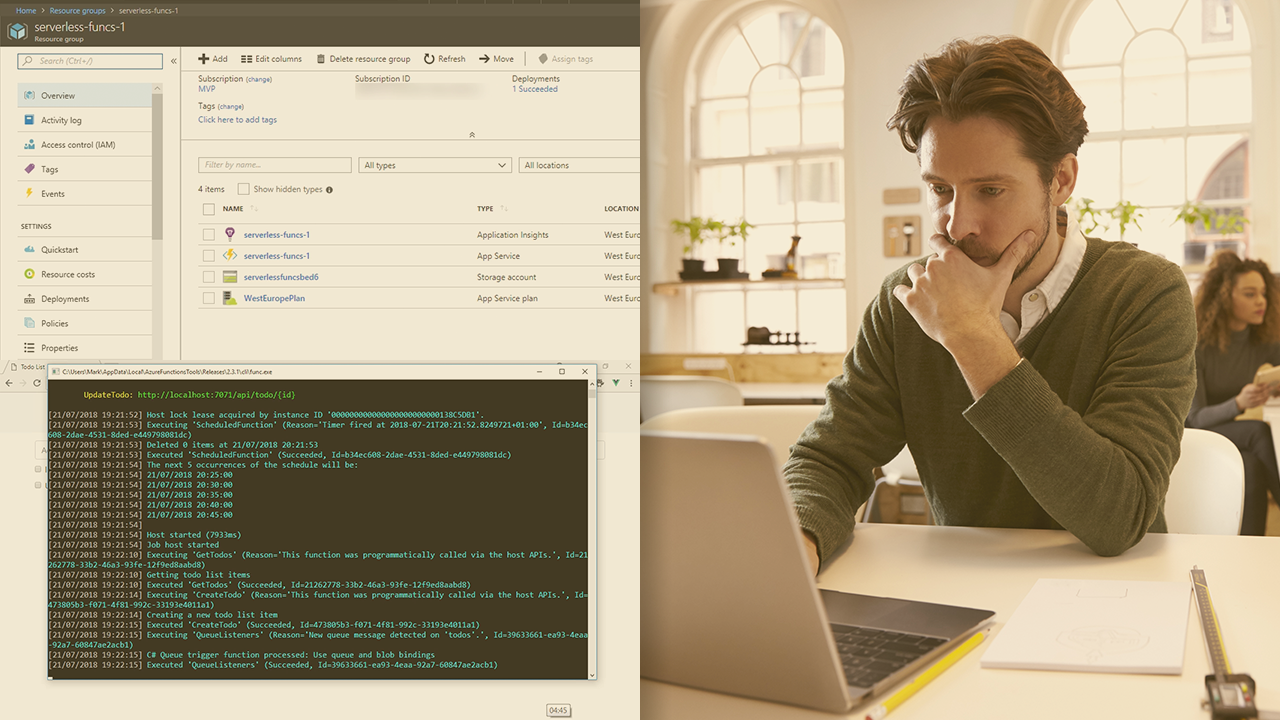Click the Add toolbar button
The image size is (1280, 720).
[x=212, y=59]
